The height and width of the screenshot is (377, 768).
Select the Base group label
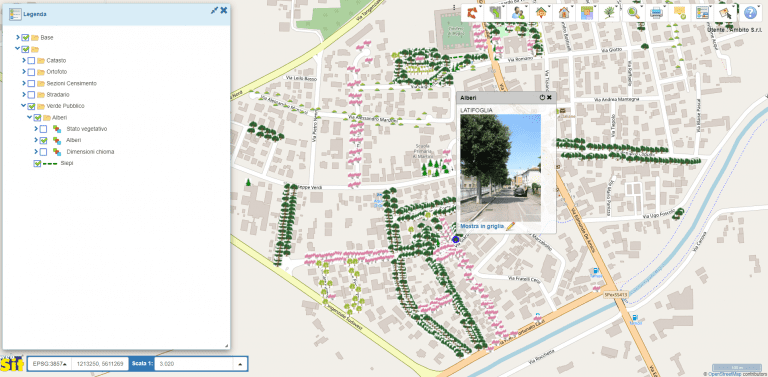point(47,37)
